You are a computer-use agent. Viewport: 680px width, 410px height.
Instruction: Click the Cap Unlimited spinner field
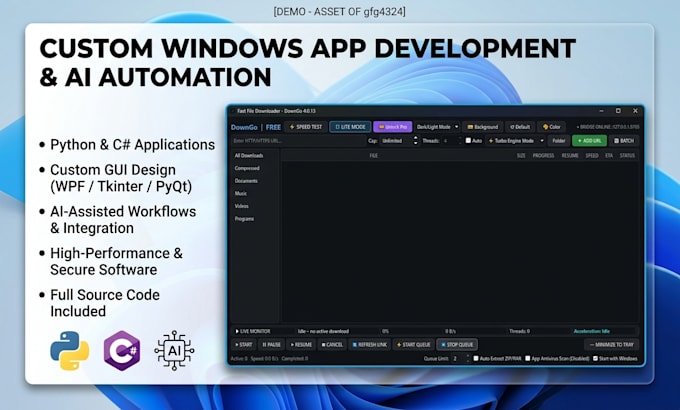(399, 141)
